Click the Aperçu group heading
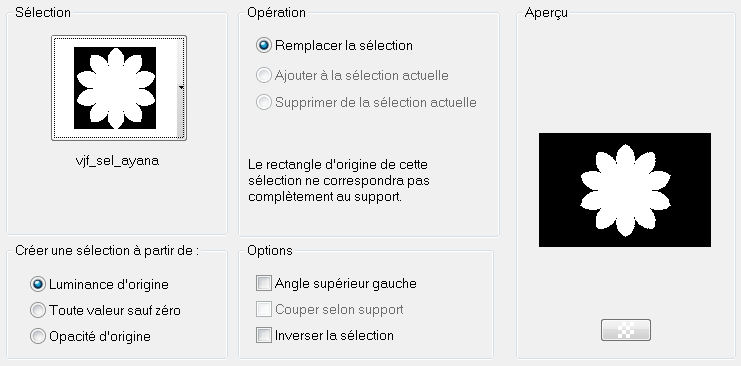The height and width of the screenshot is (366, 741). tap(546, 13)
